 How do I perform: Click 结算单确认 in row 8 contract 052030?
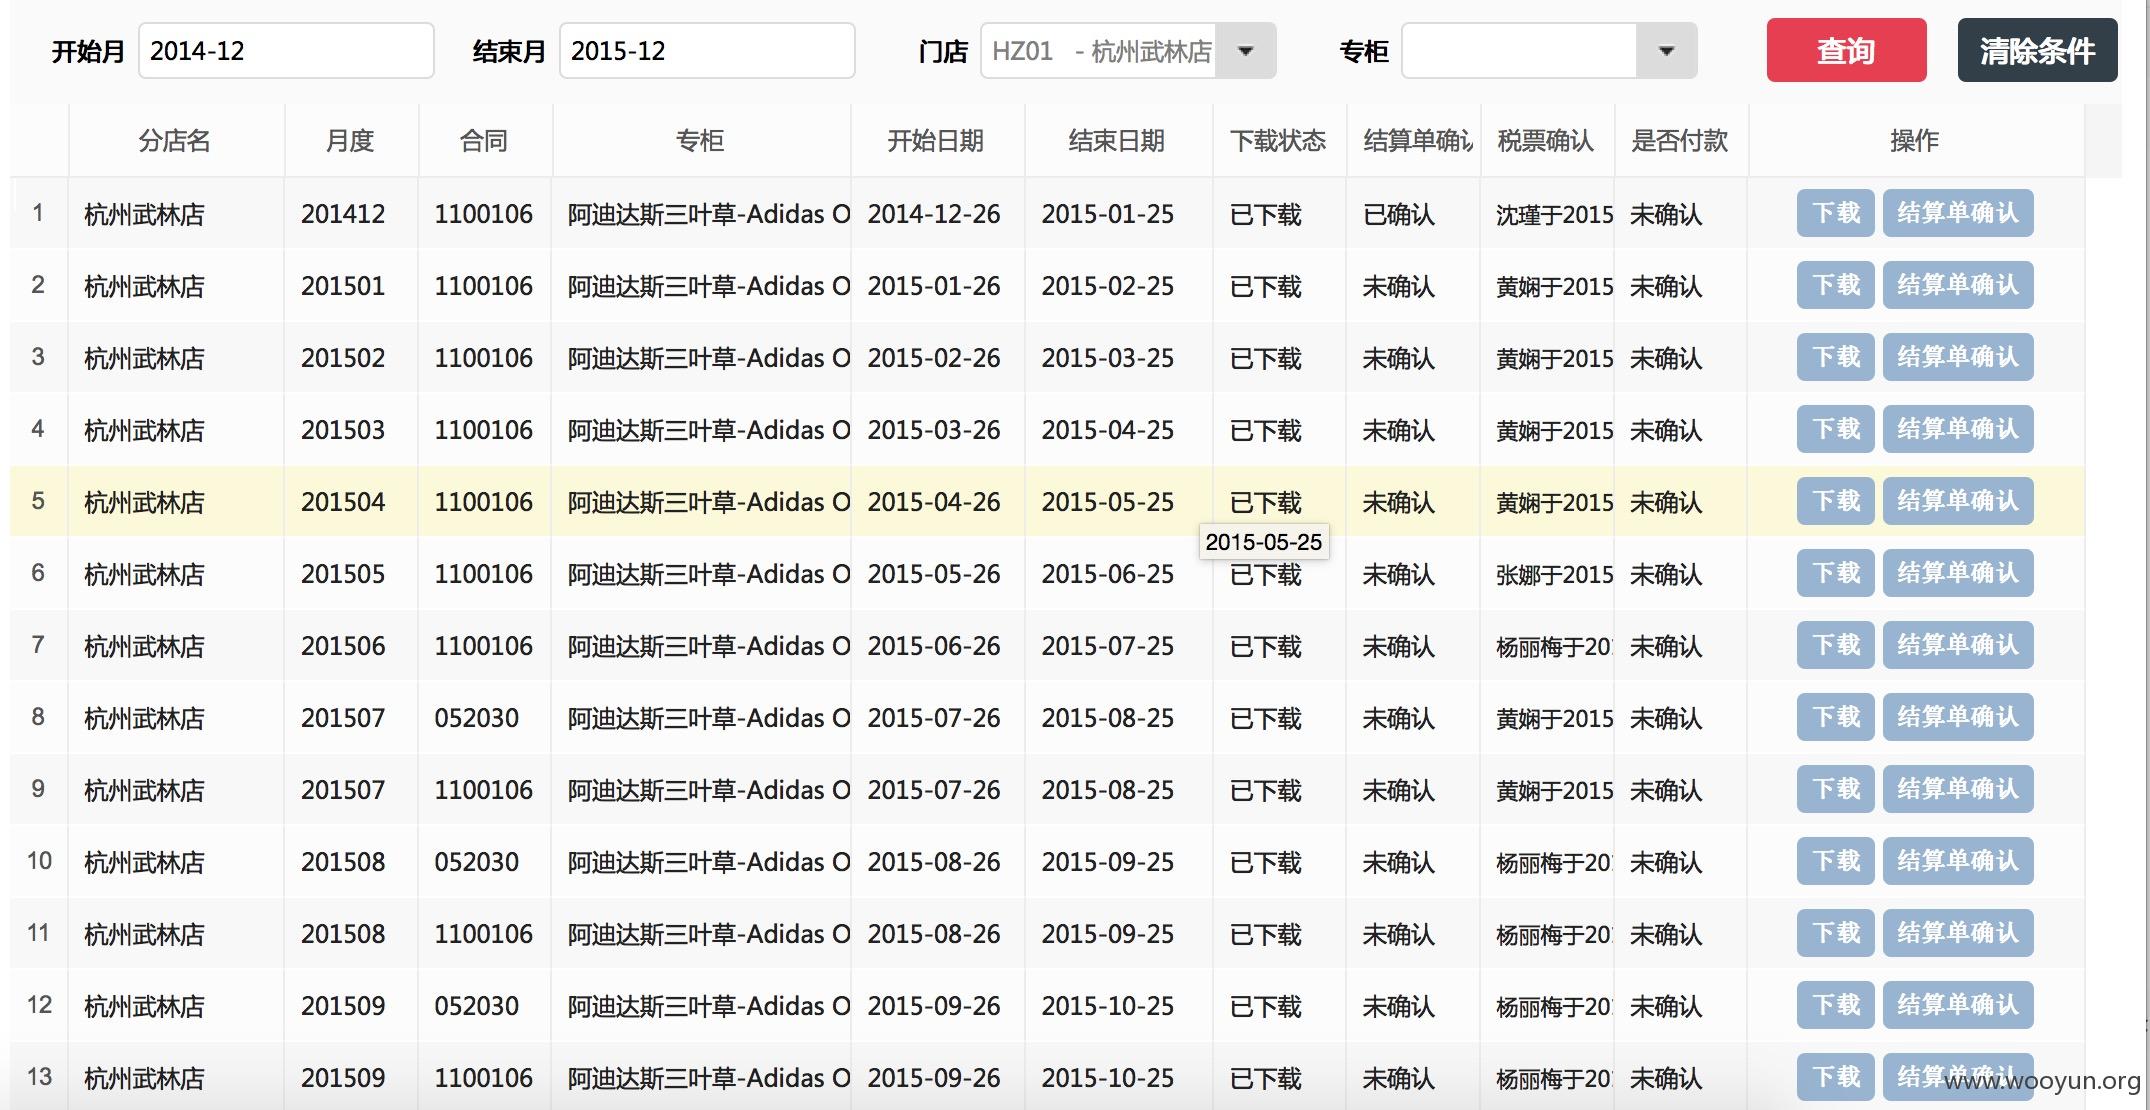pos(1958,717)
